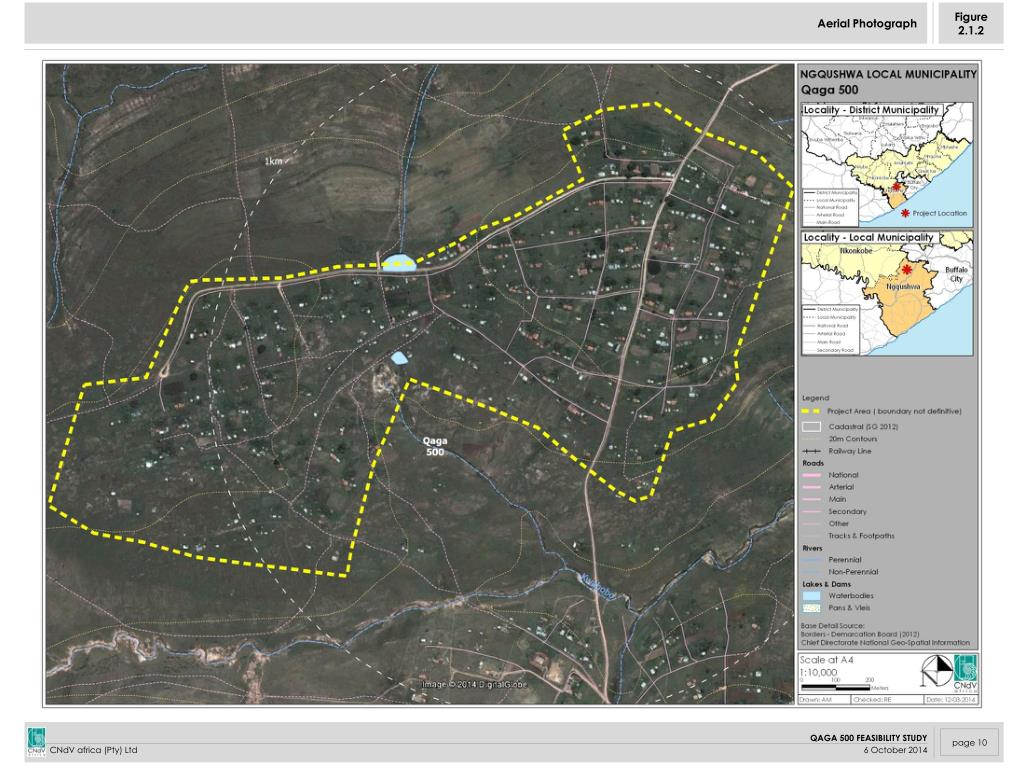Image resolution: width=1024 pixels, height=768 pixels.
Task: Click the 'Project Location' inset label
Action: point(939,214)
